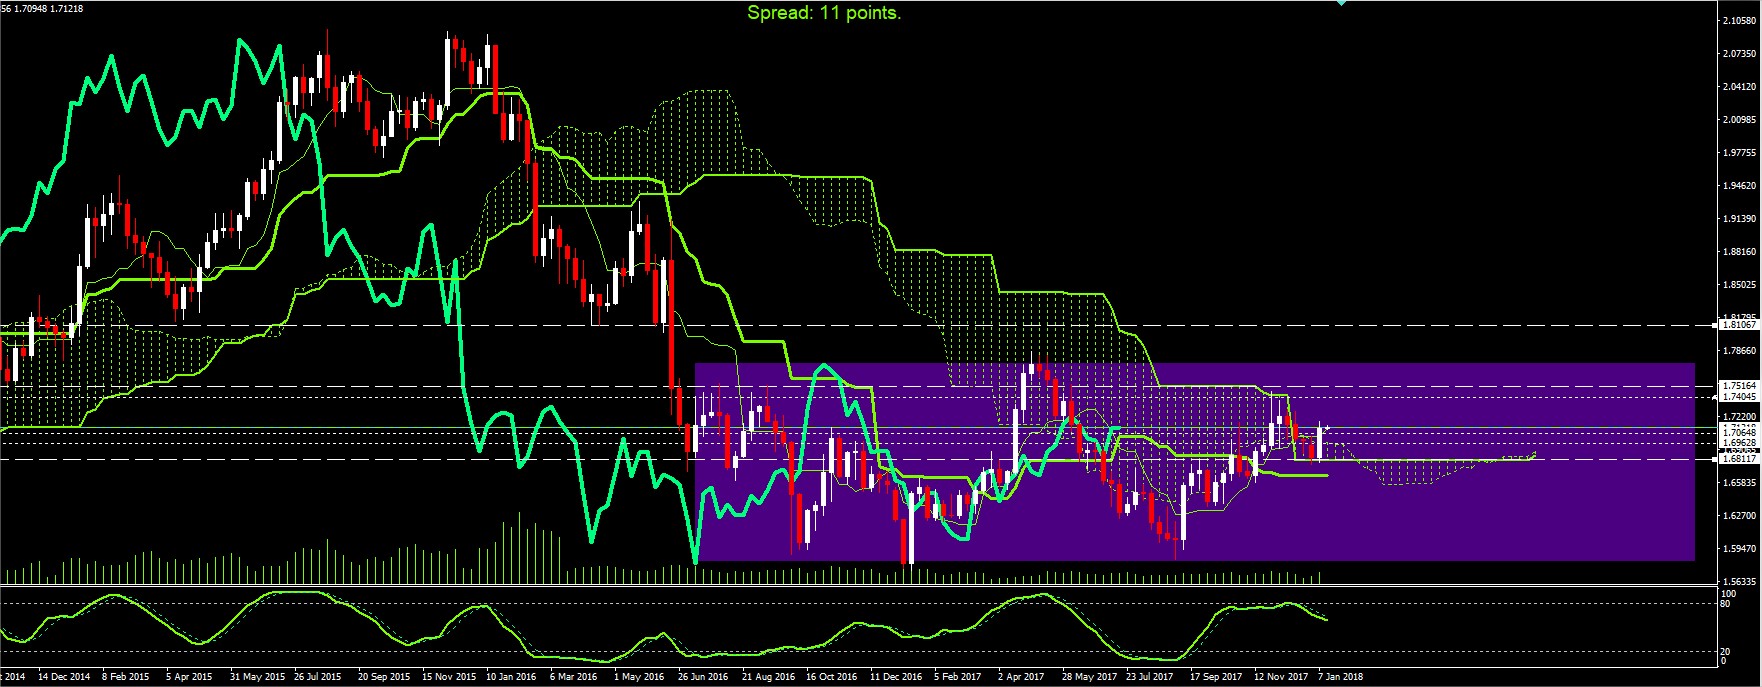This screenshot has height=687, width=1762.
Task: Click the '2 Apr 2017' date label
Action: click(x=1021, y=677)
